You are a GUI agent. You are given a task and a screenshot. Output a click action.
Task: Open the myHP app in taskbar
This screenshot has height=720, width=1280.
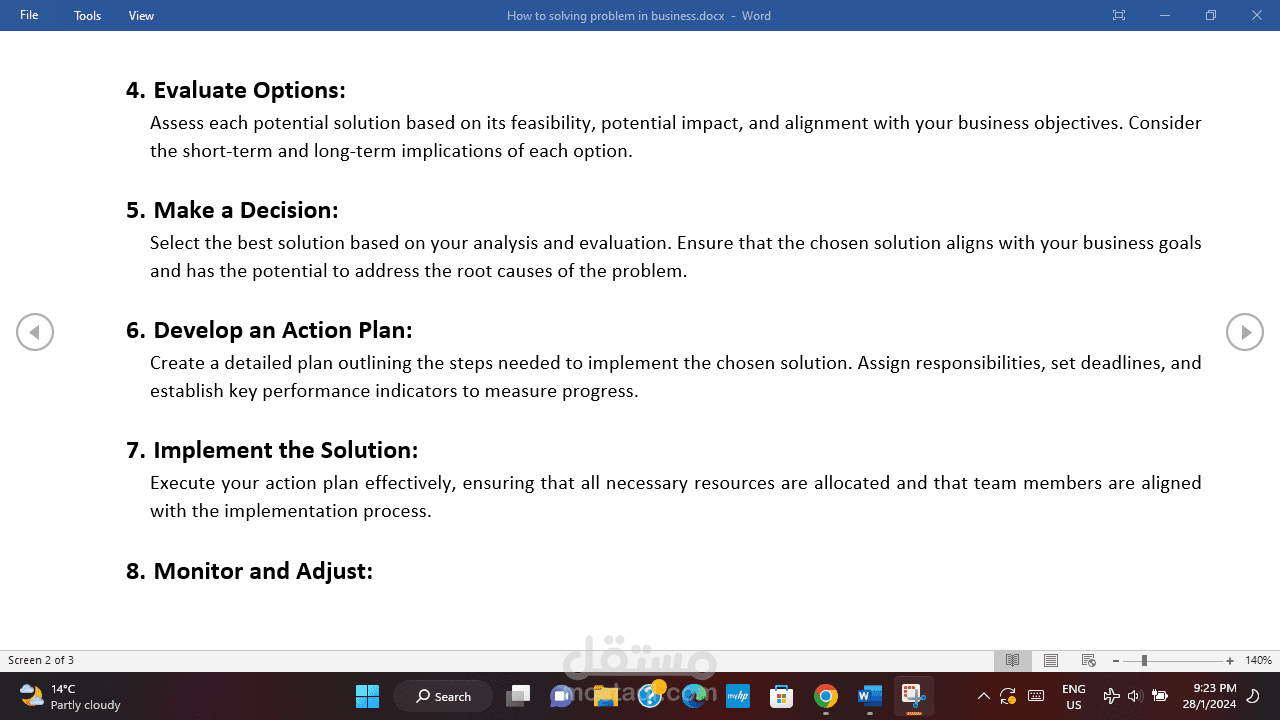coord(738,696)
